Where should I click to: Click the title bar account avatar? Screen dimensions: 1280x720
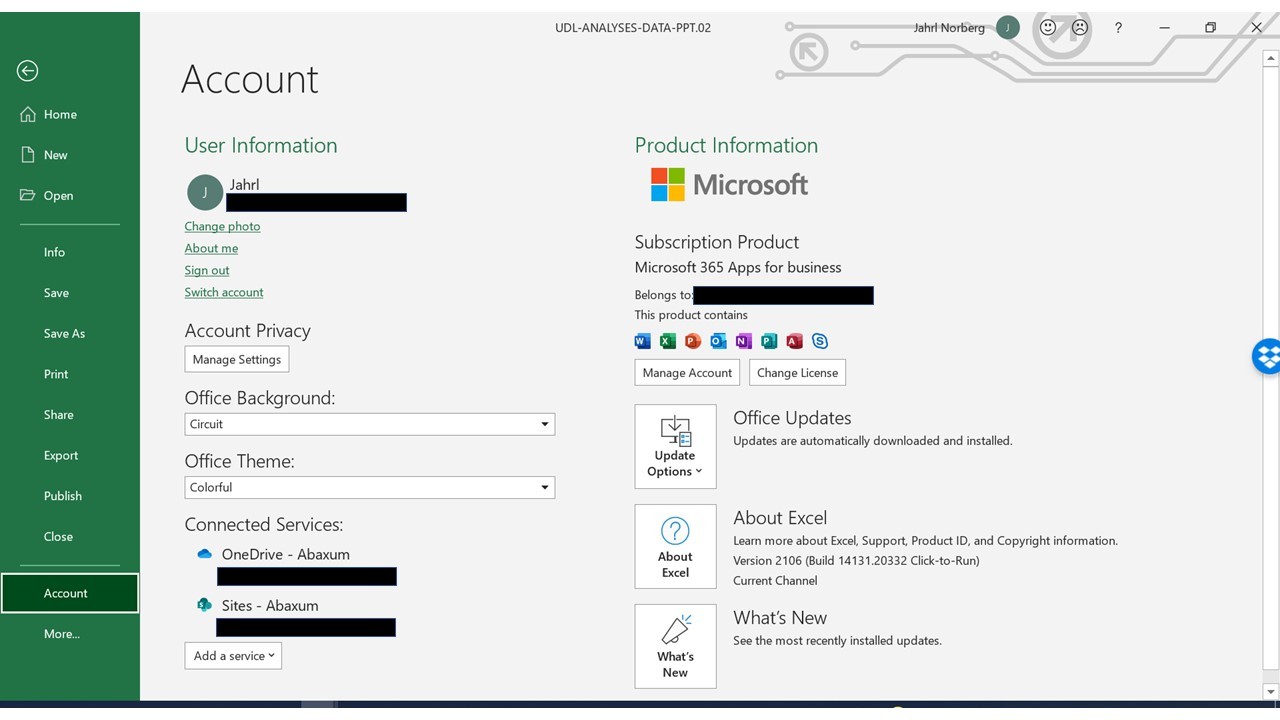1008,28
